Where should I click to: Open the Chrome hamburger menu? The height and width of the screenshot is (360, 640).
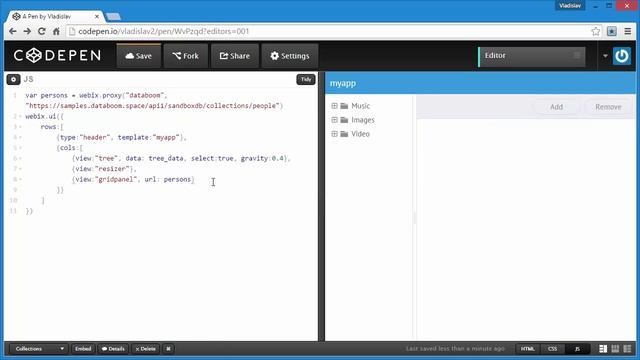[628, 31]
